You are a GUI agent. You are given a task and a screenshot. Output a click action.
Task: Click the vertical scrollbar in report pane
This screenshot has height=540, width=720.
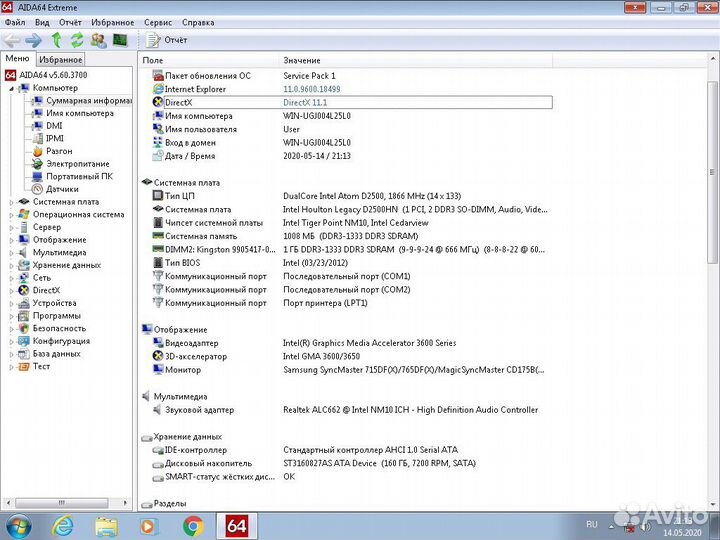712,173
